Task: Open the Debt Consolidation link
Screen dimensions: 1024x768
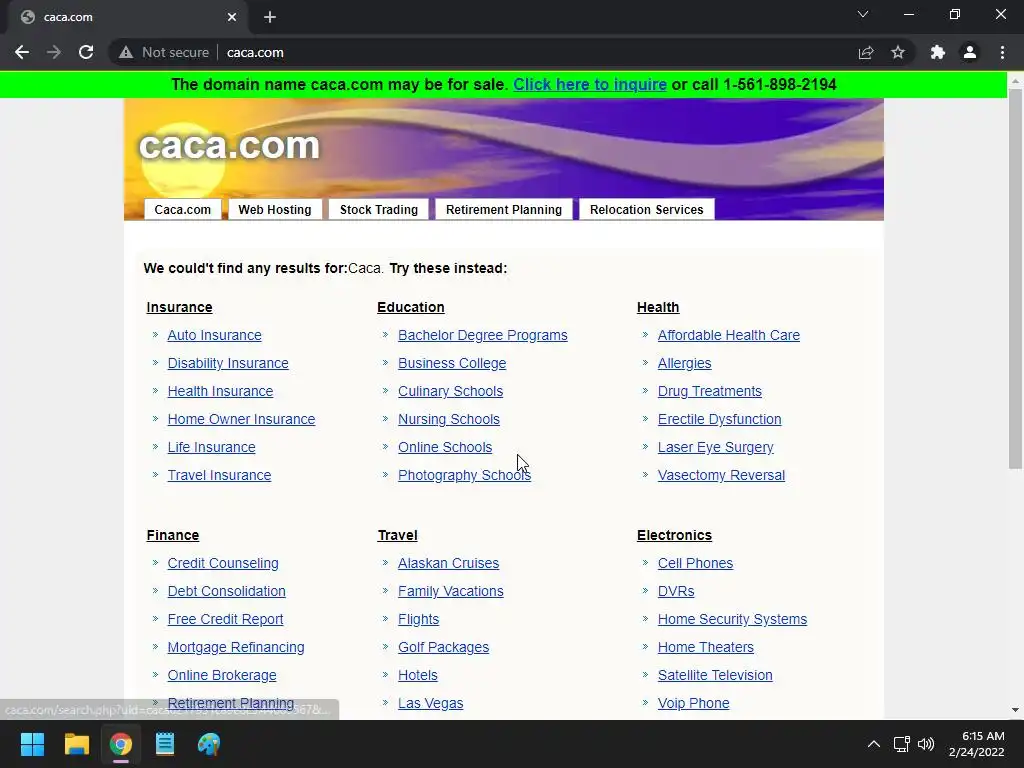Action: coord(227,591)
